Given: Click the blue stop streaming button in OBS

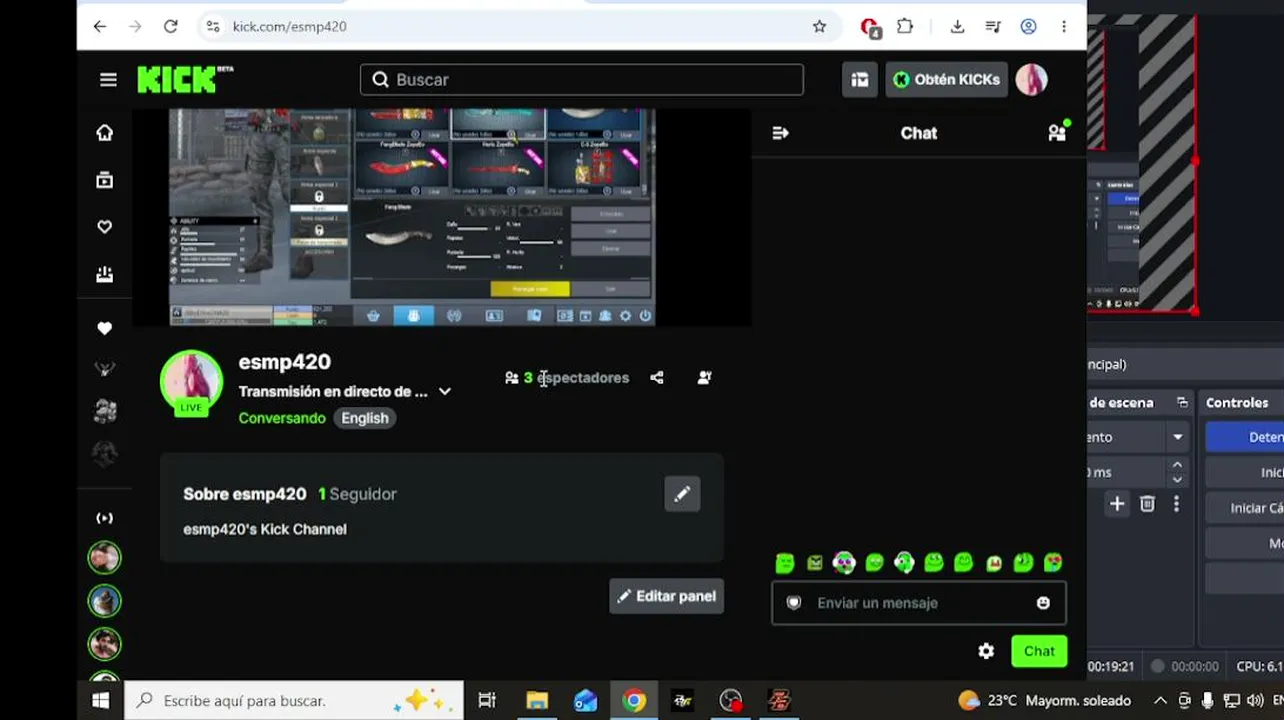Looking at the screenshot, I should pyautogui.click(x=1245, y=437).
